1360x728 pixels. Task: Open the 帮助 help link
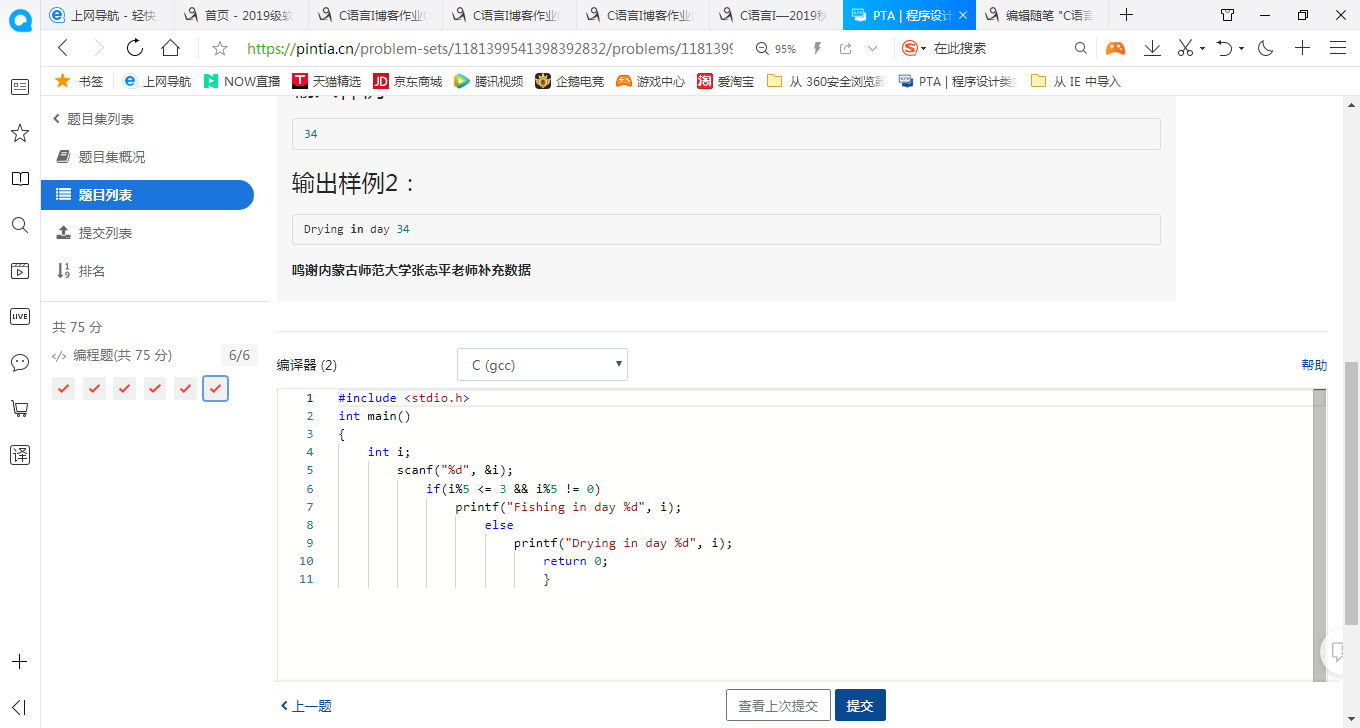coord(1314,365)
